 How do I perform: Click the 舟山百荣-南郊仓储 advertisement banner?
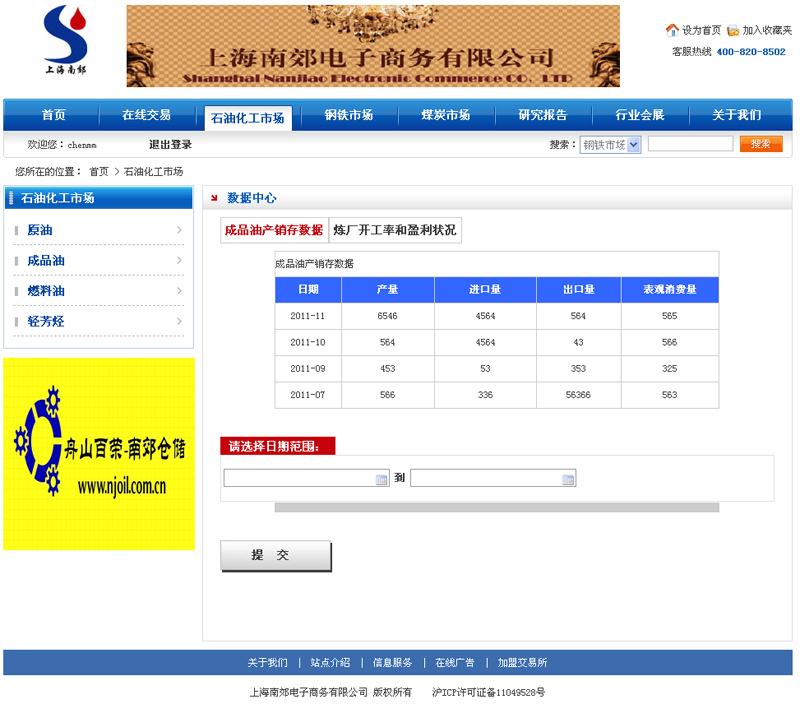pyautogui.click(x=99, y=454)
